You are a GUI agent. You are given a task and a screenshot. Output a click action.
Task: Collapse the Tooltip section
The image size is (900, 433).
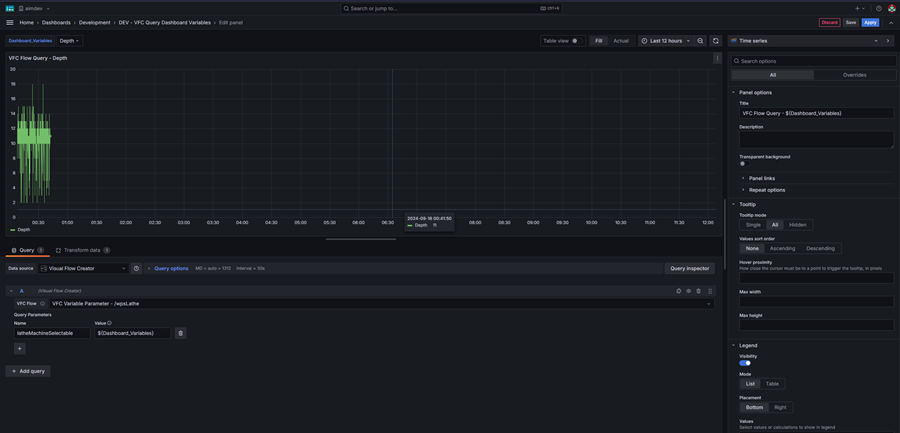(x=747, y=204)
